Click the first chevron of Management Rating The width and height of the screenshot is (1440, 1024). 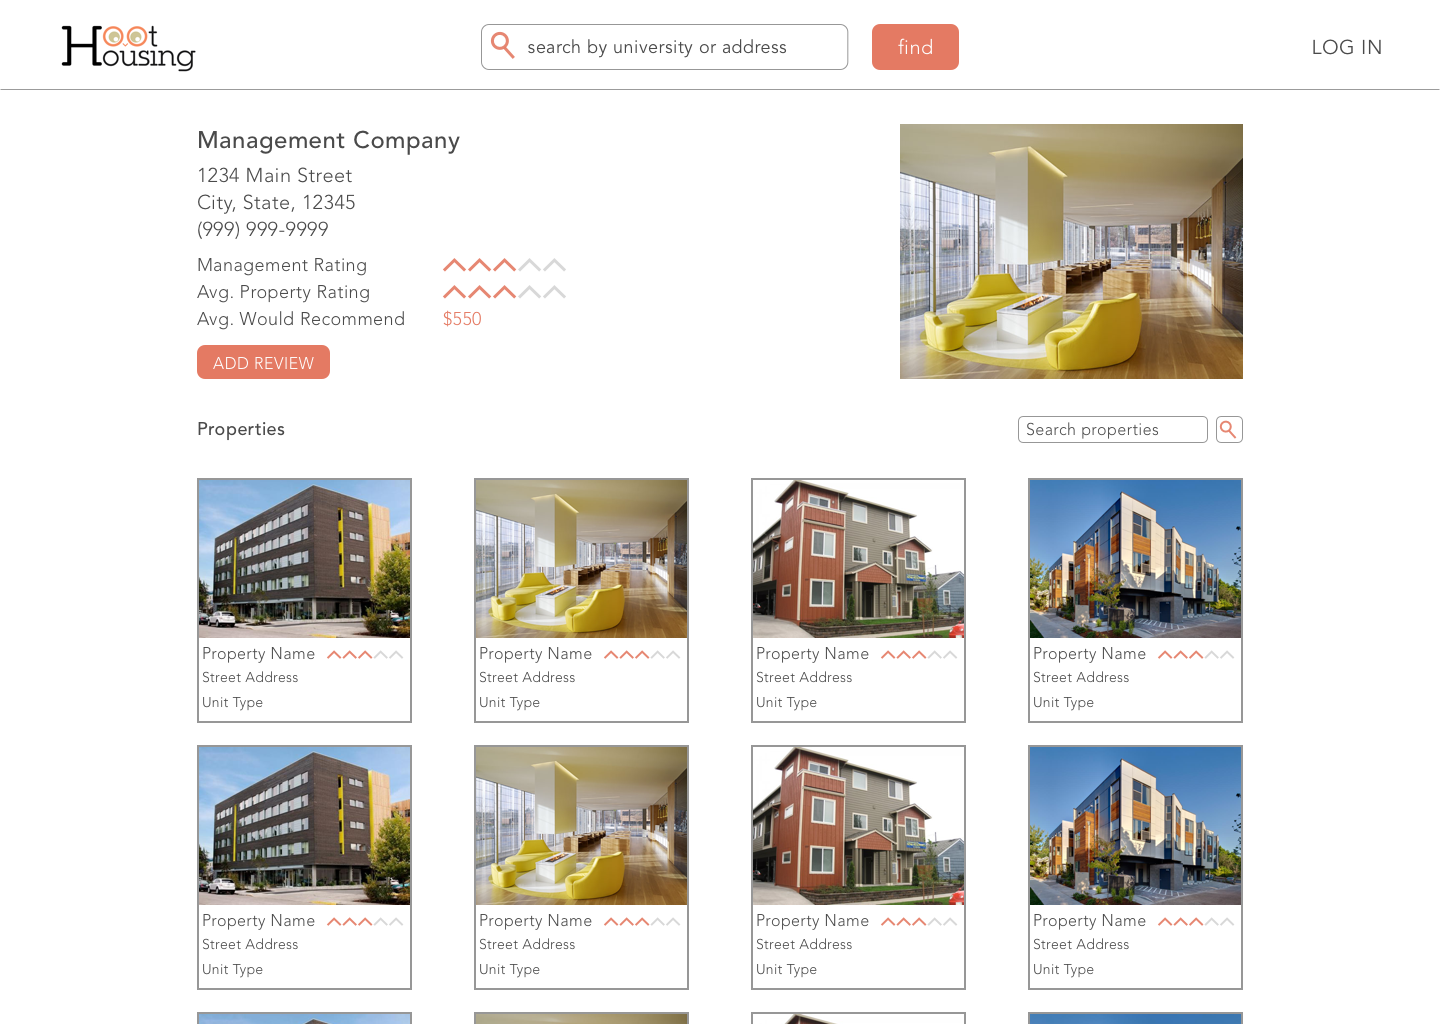click(455, 264)
